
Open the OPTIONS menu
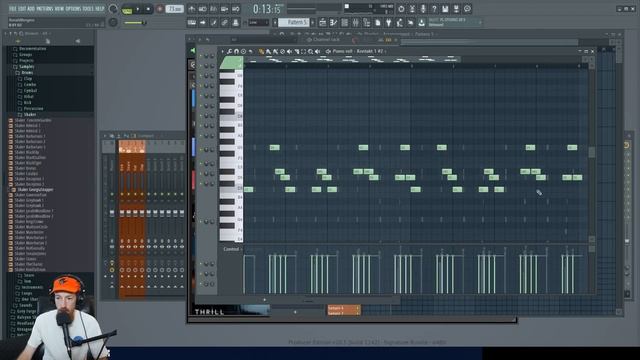[73, 9]
